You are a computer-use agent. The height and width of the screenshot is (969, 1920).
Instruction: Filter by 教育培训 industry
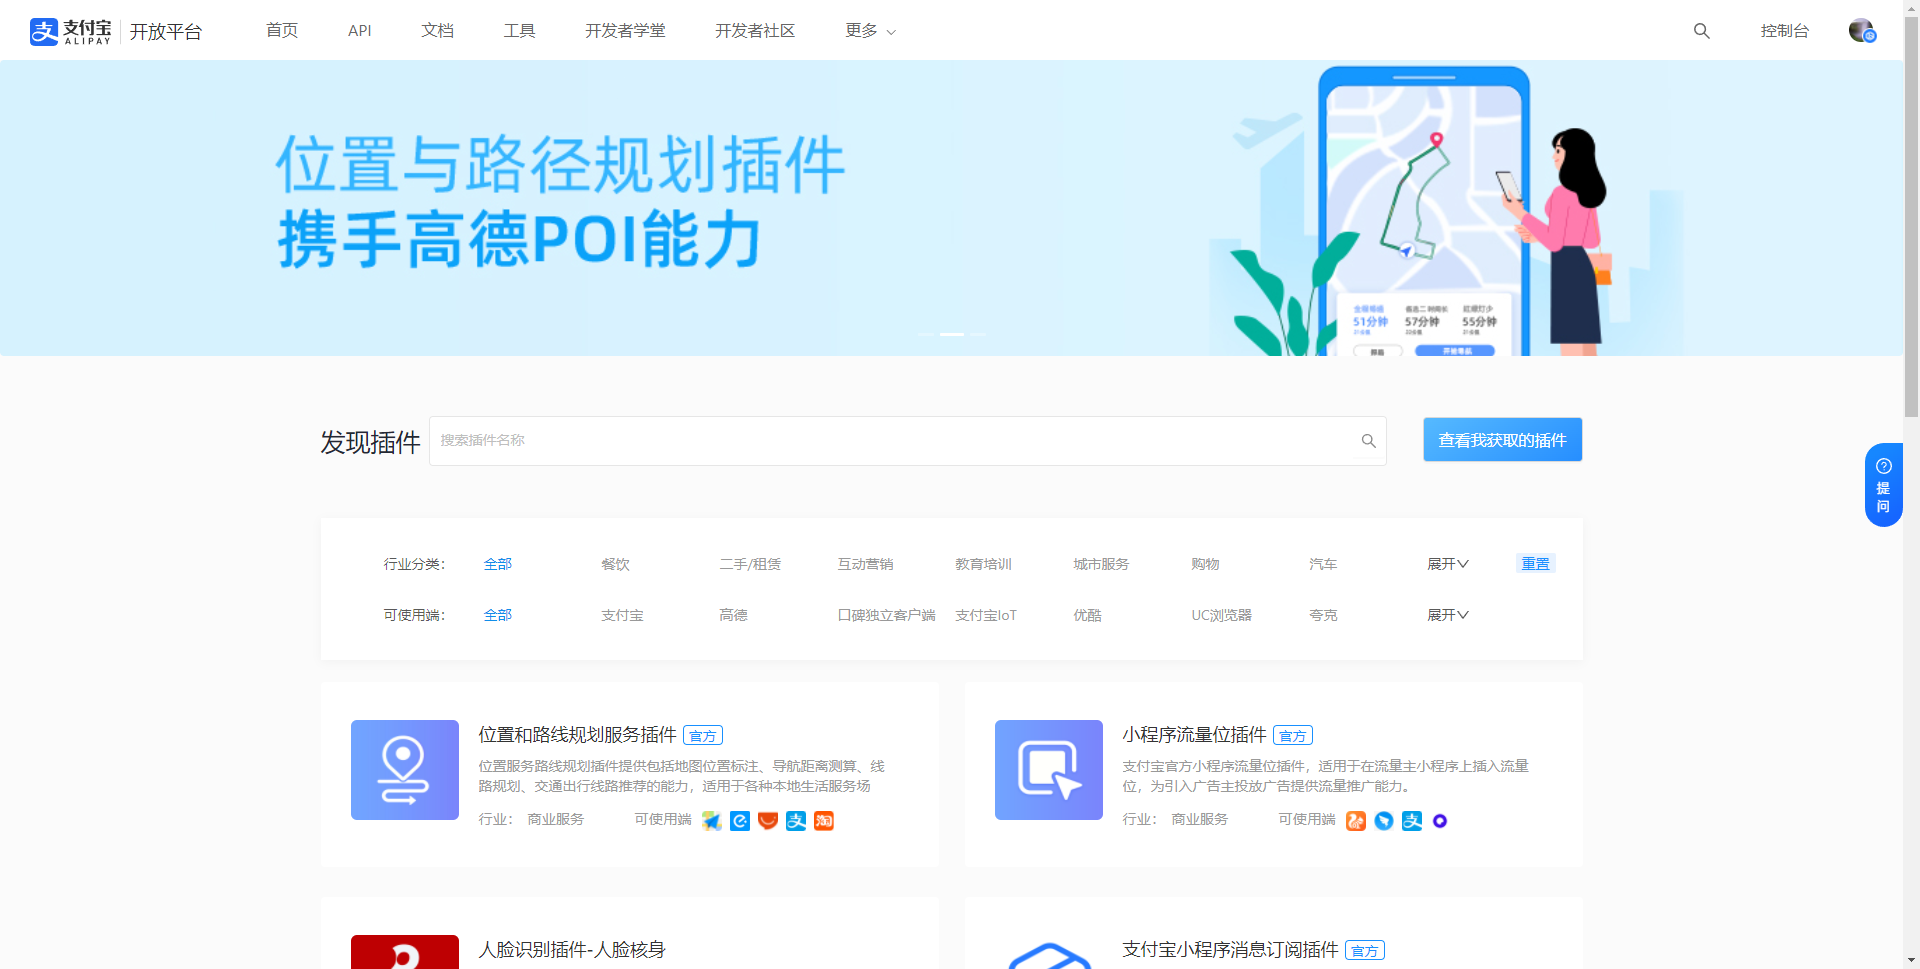coord(984,564)
